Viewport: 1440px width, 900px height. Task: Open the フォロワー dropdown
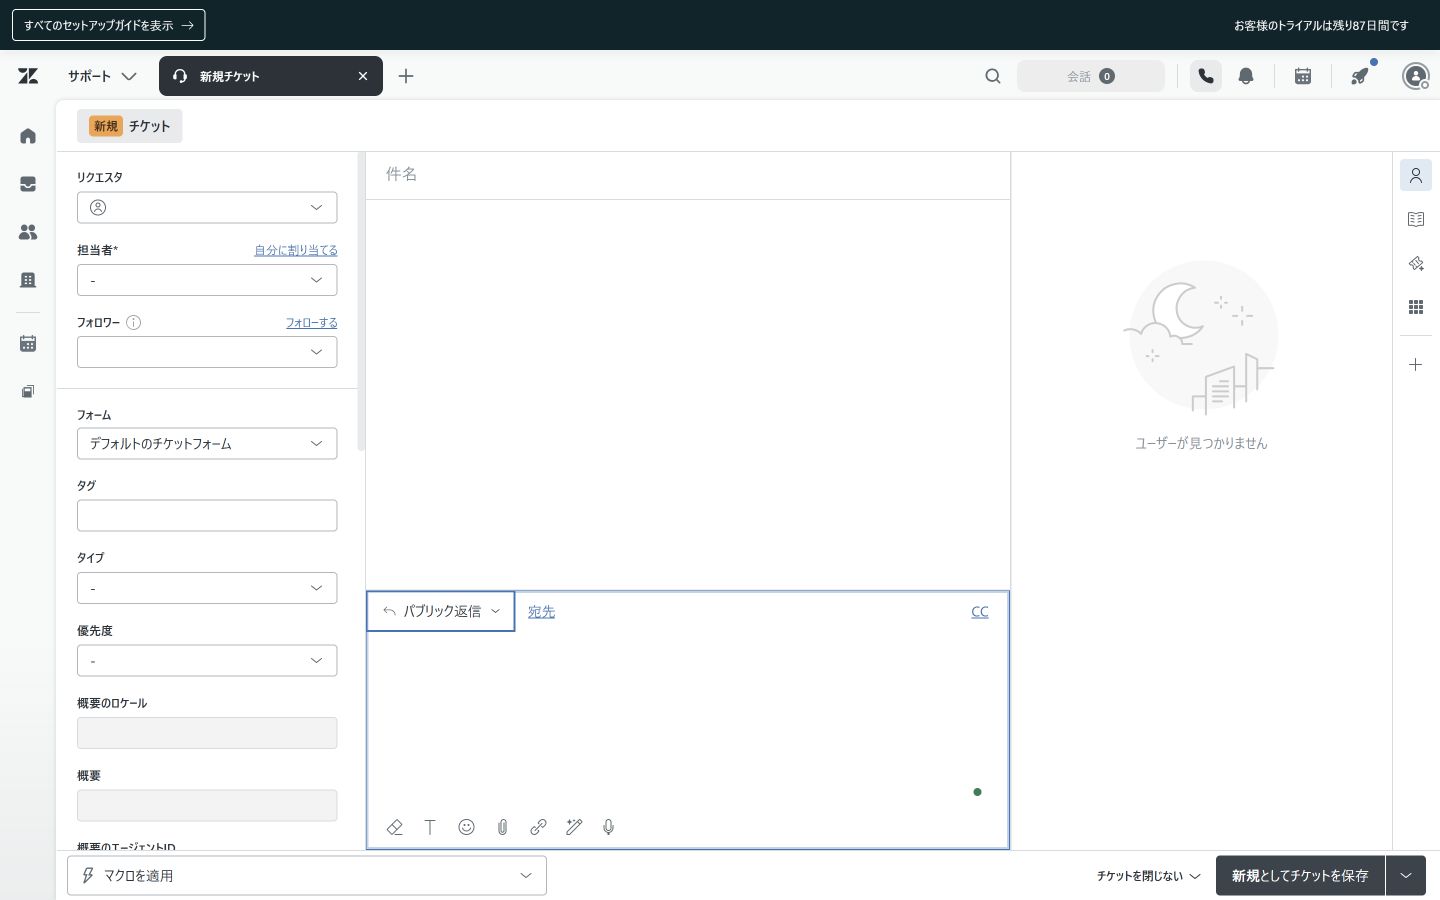[x=207, y=352]
